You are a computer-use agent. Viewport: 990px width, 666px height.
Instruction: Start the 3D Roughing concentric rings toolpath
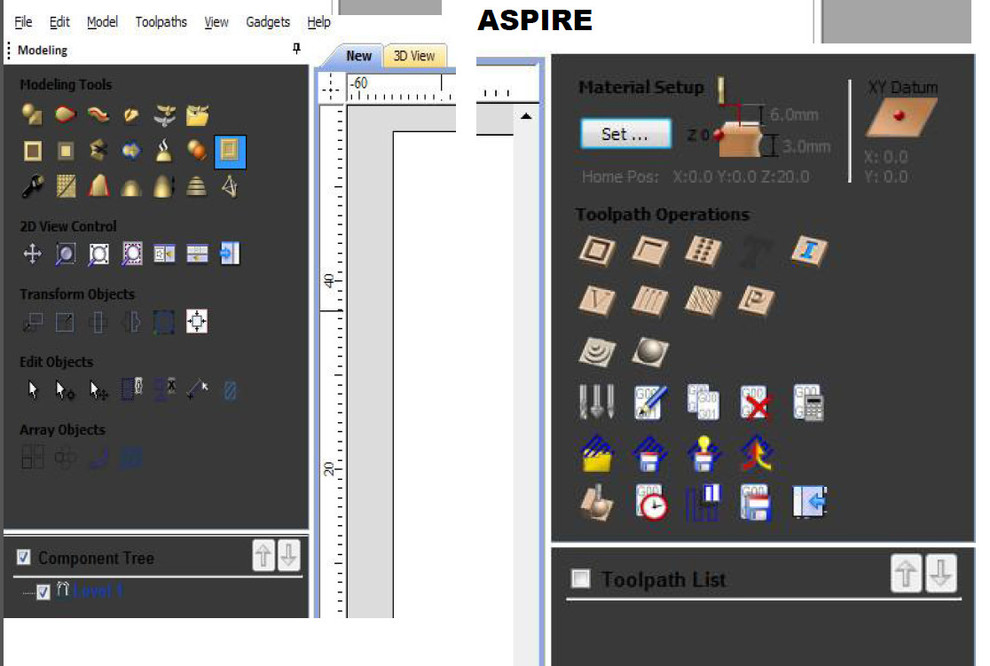pyautogui.click(x=597, y=352)
